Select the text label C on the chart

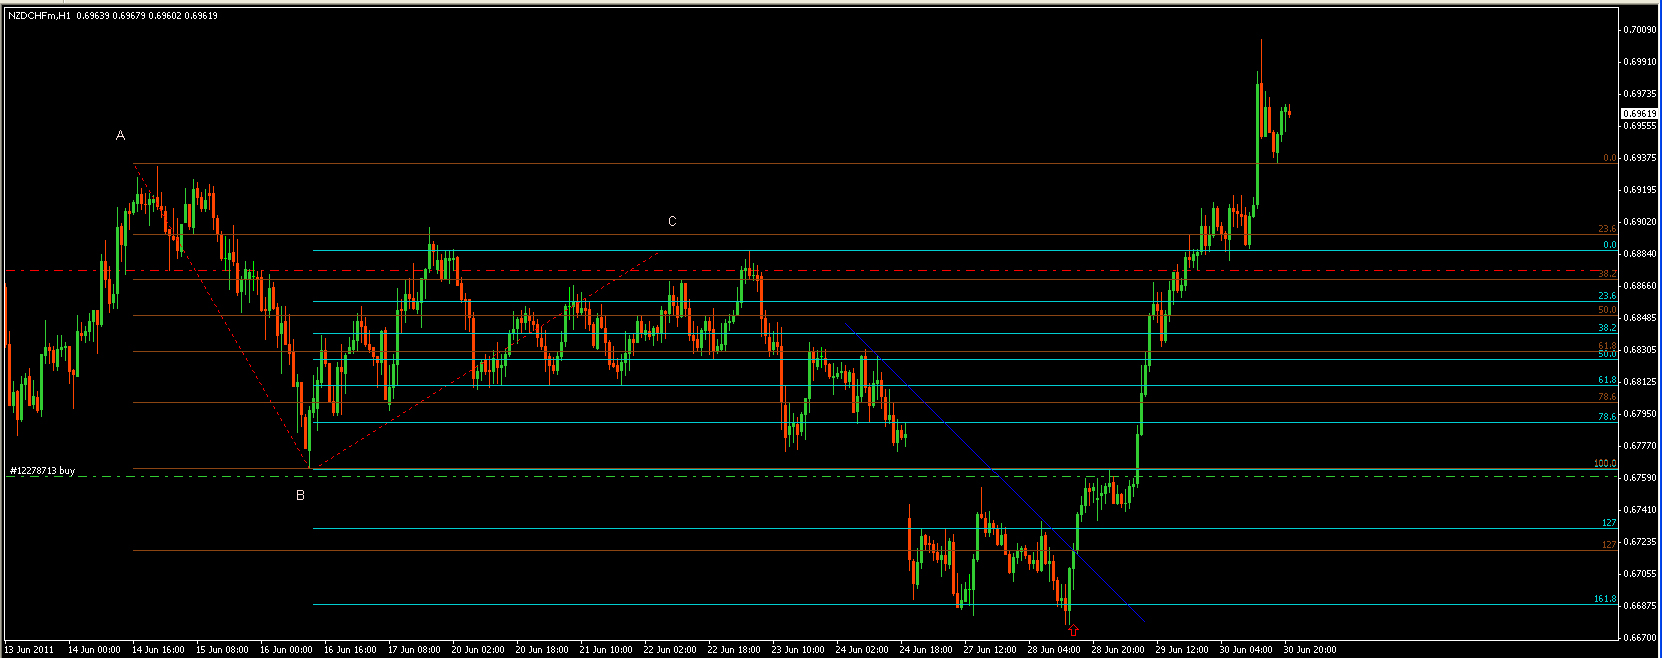coord(672,221)
